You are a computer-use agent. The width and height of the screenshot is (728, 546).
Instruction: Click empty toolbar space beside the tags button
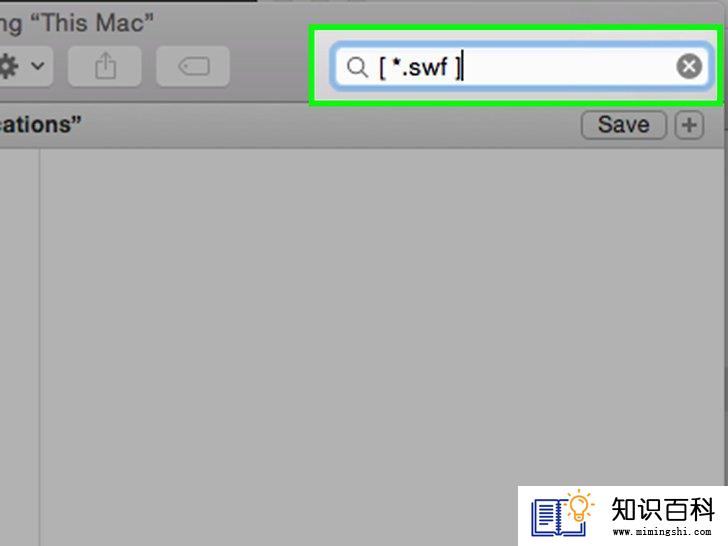tap(269, 66)
